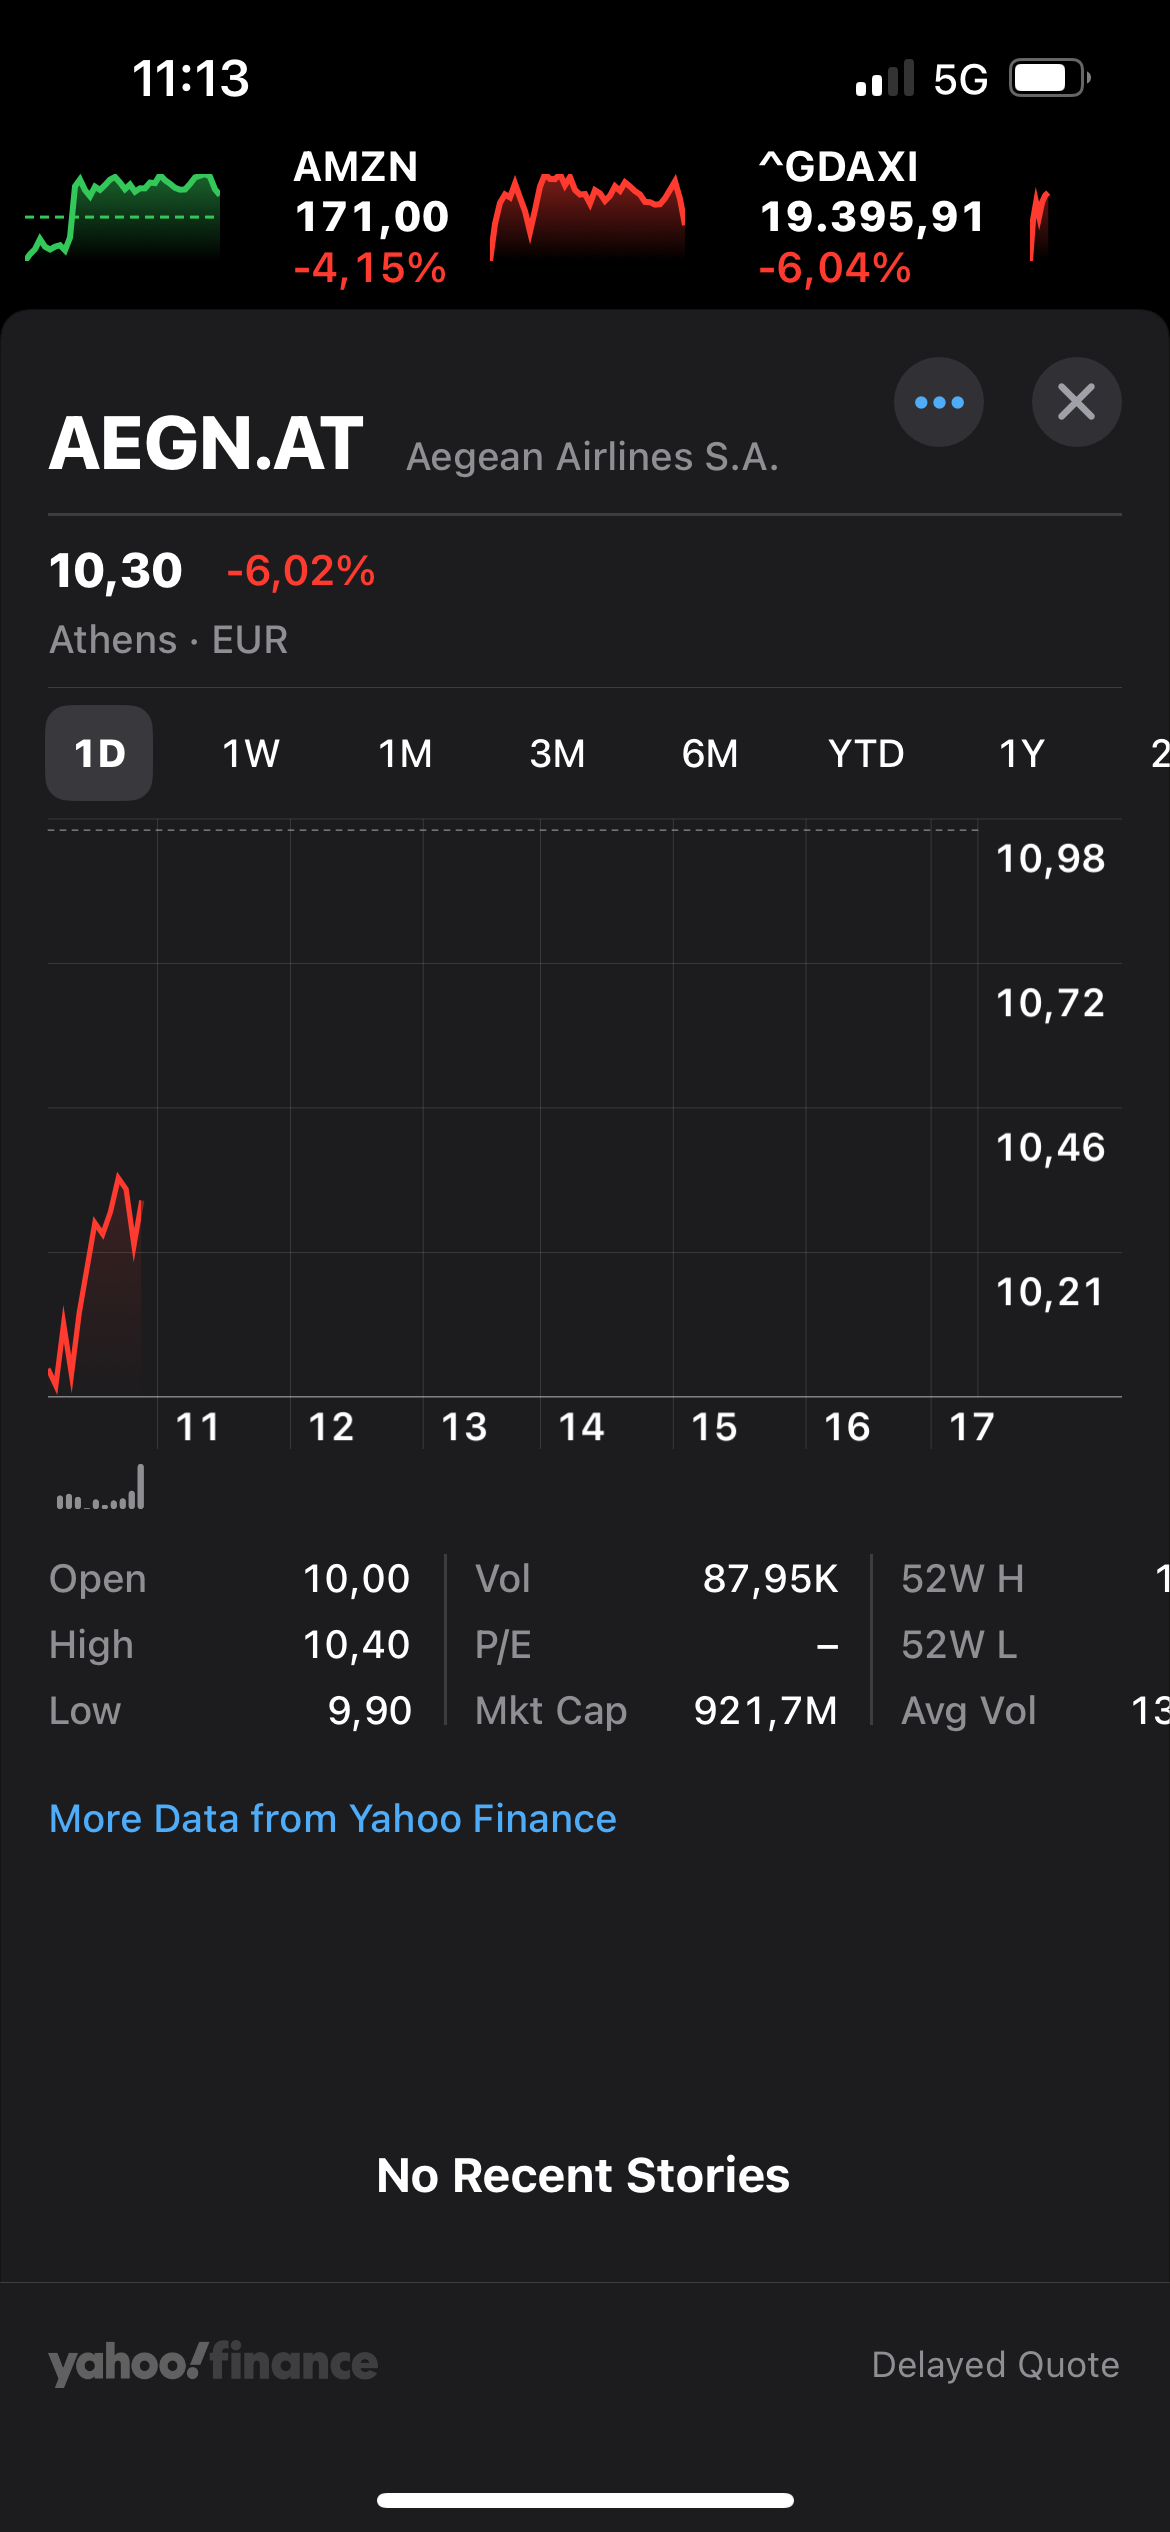Tap the 5G network indicator

pos(960,79)
